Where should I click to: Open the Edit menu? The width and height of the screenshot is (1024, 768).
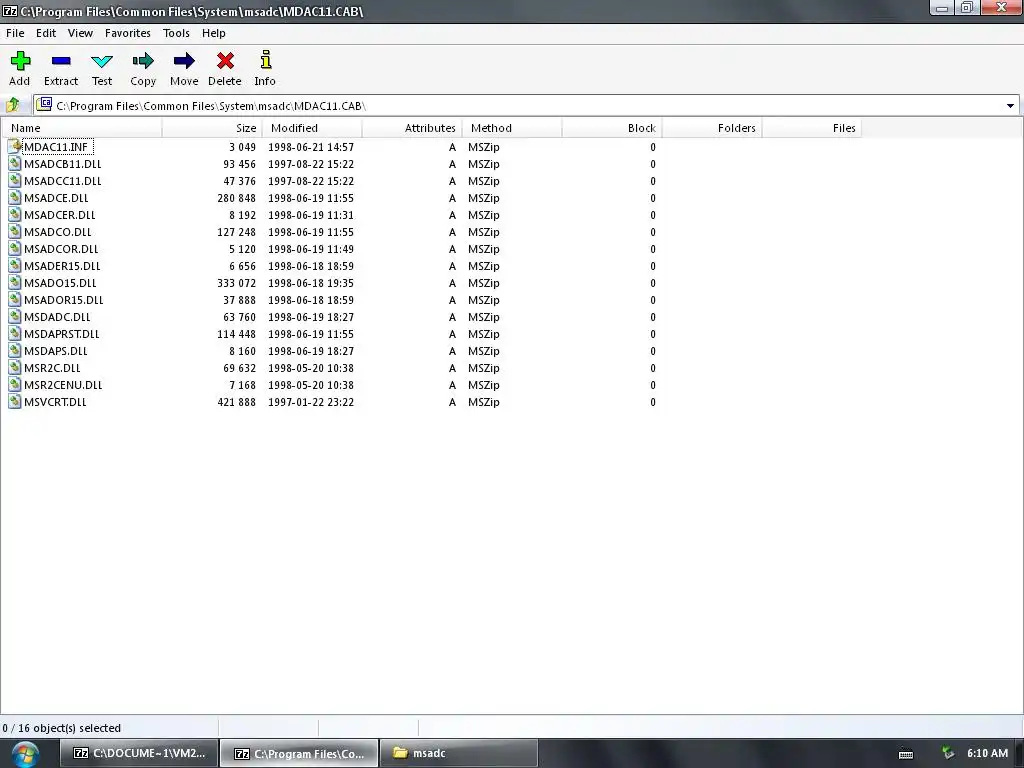click(x=46, y=33)
